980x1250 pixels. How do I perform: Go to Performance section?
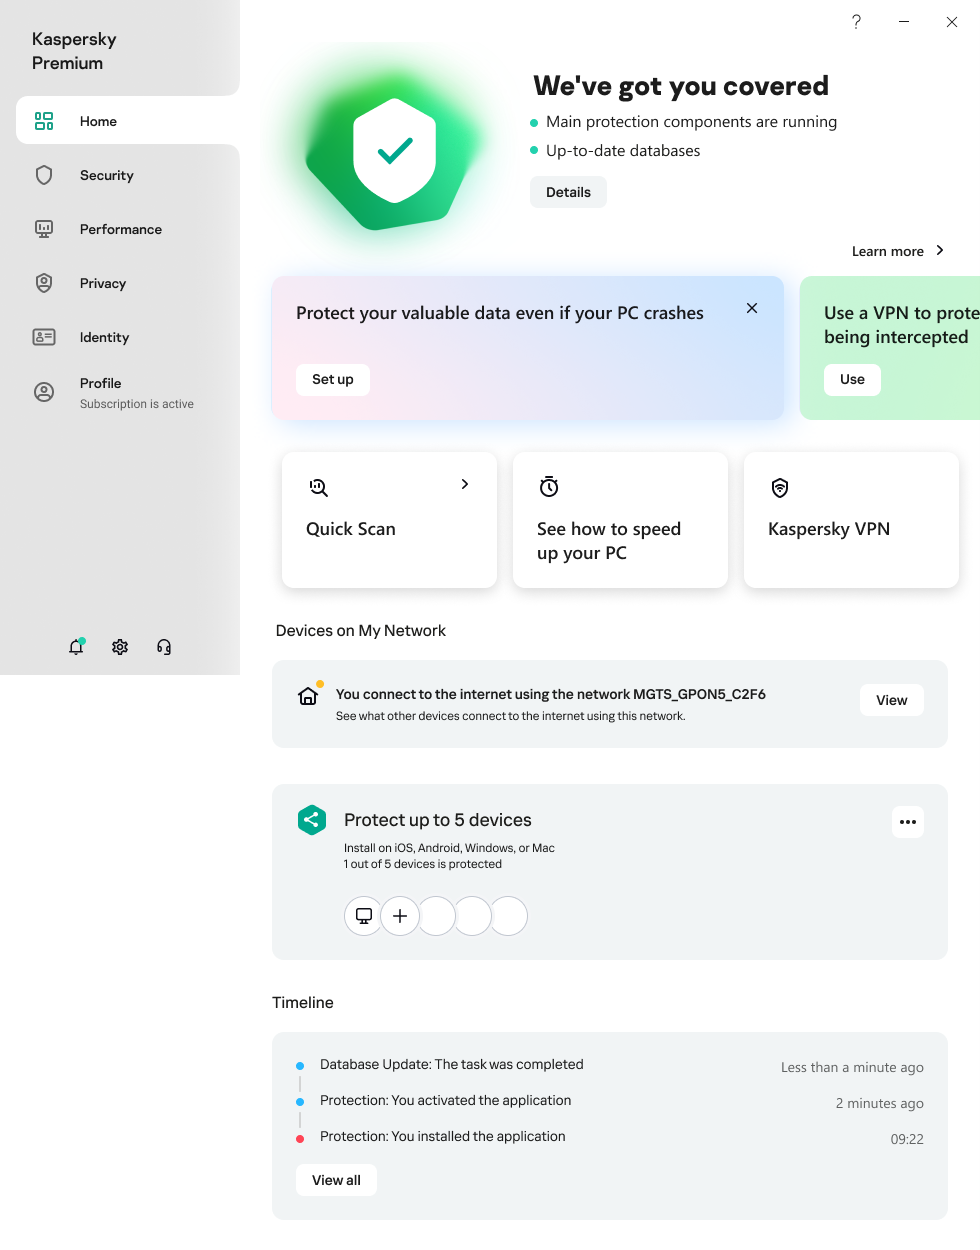(x=128, y=229)
